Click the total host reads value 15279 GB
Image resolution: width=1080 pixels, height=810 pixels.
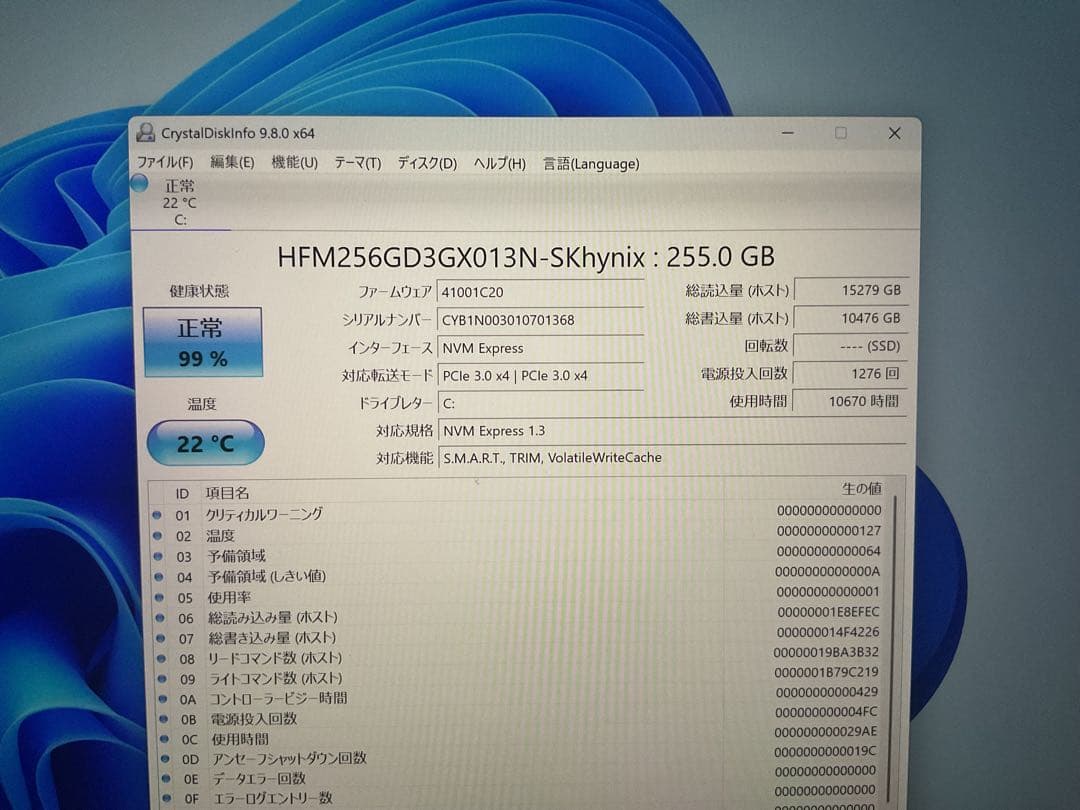(x=851, y=290)
